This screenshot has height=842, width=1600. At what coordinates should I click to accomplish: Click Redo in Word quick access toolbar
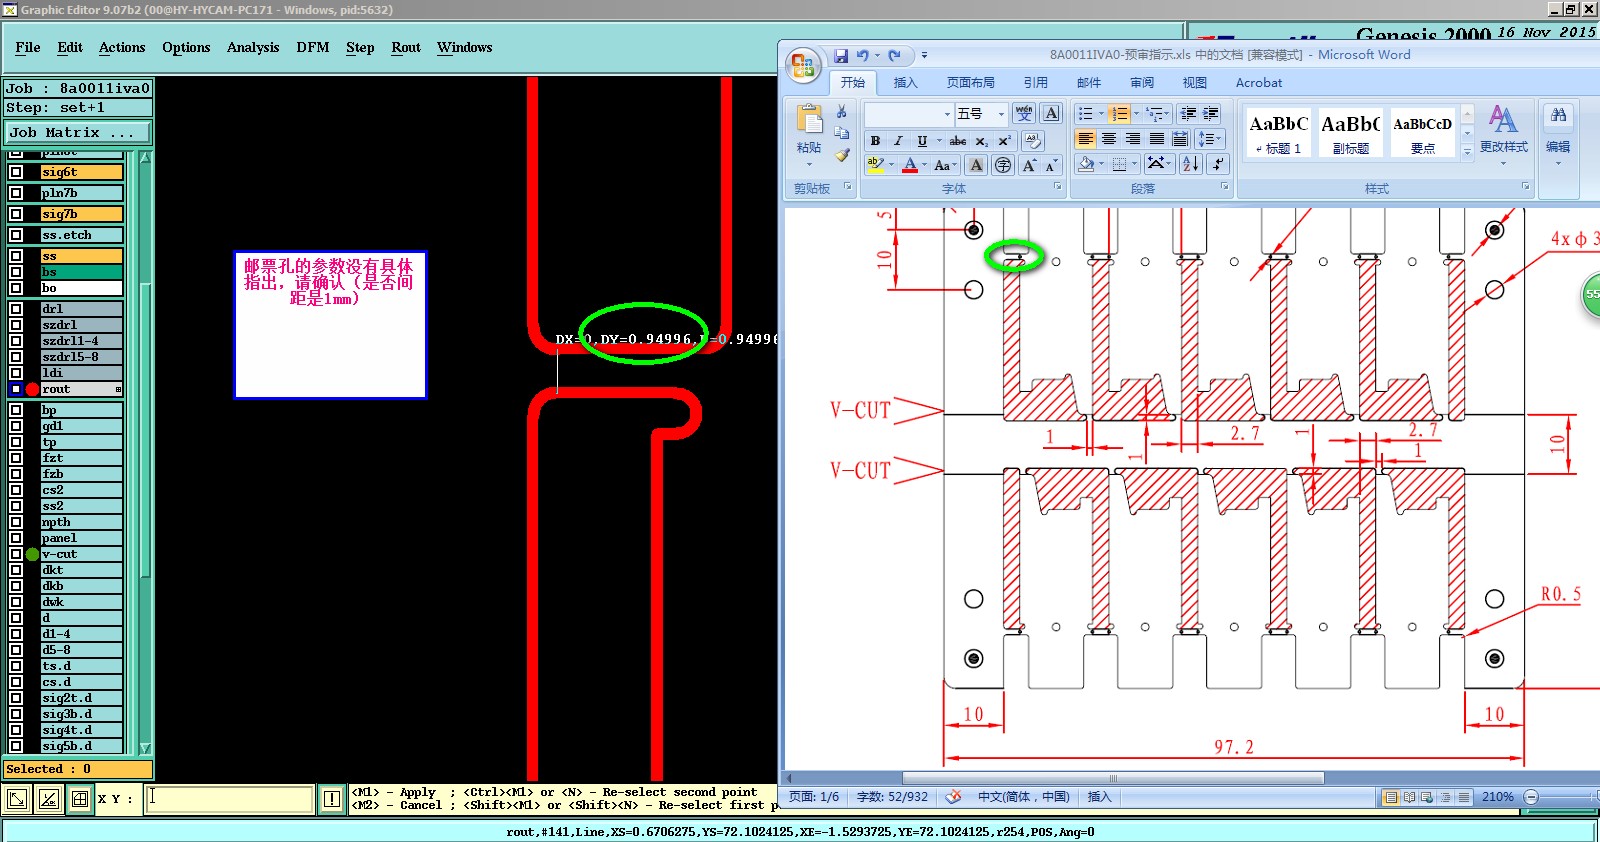click(895, 56)
